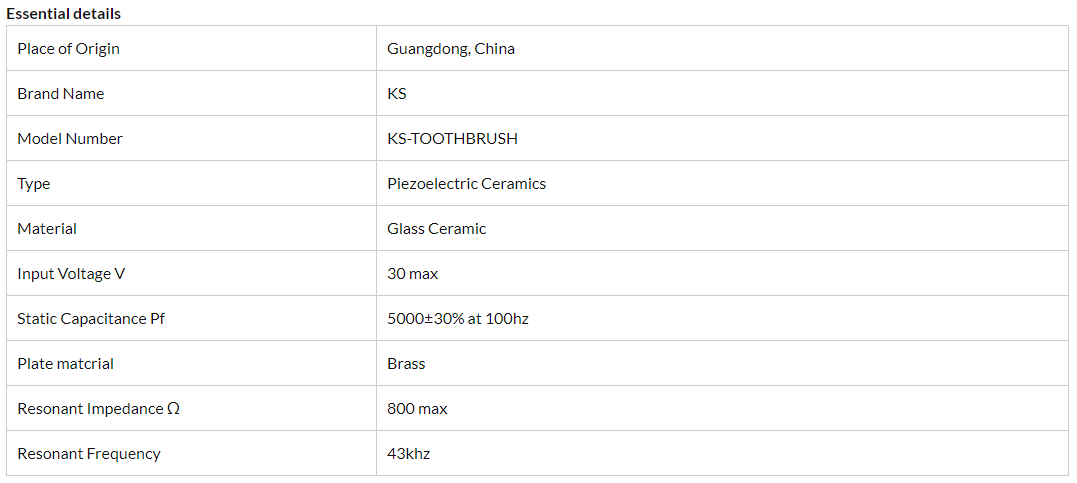
Task: Select the Static Capacitance Pf label
Action: (90, 319)
